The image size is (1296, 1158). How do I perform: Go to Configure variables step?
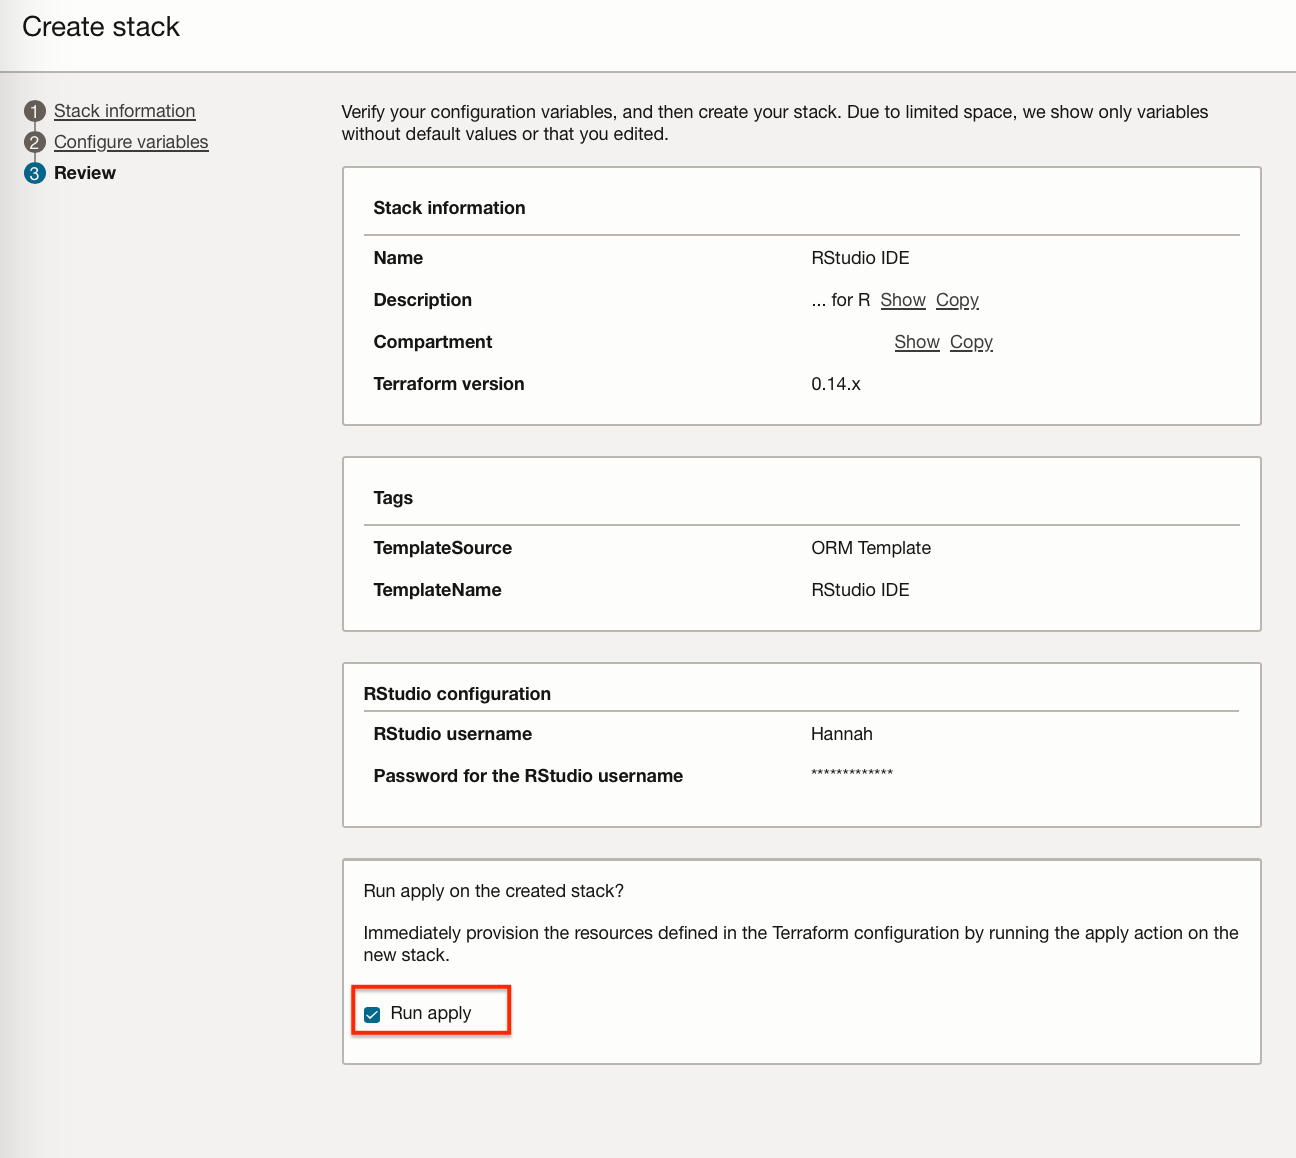(x=131, y=142)
